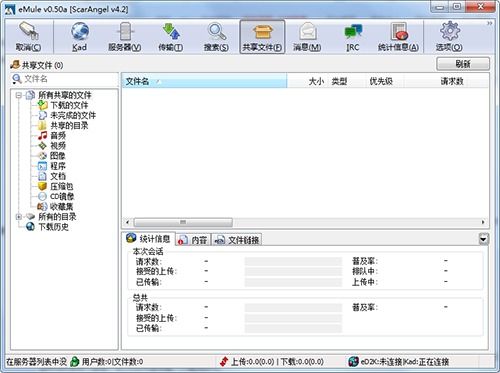Select 共享的目录 tree item
This screenshot has height=373, width=500.
point(69,126)
